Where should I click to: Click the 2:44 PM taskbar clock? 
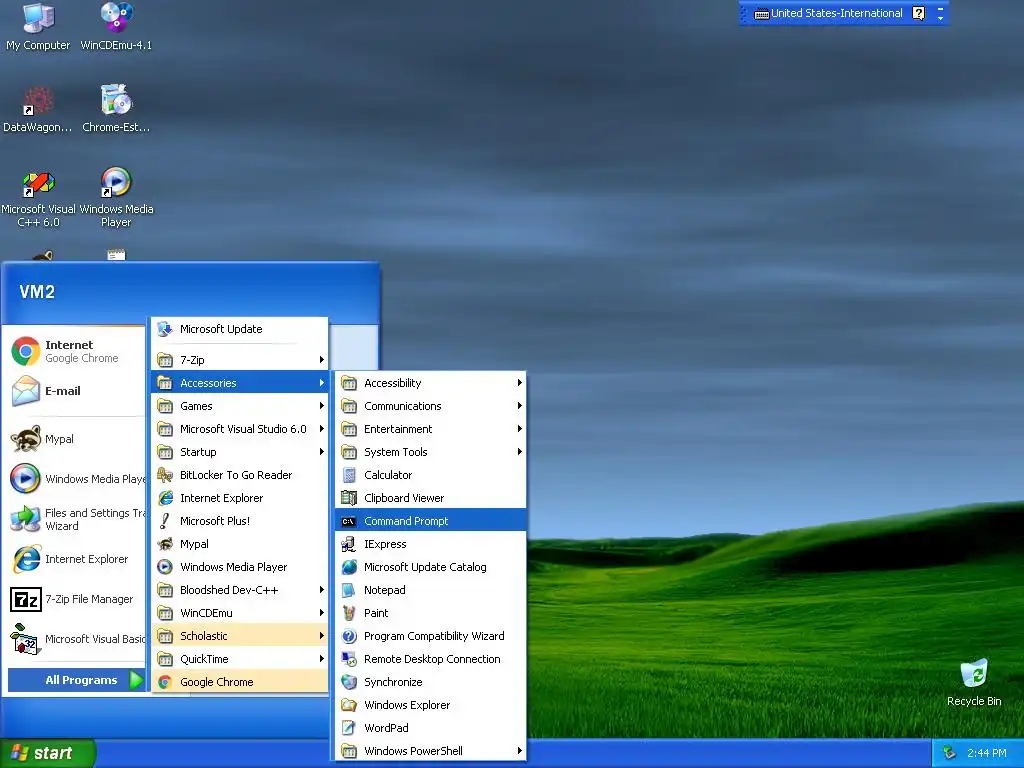(986, 753)
